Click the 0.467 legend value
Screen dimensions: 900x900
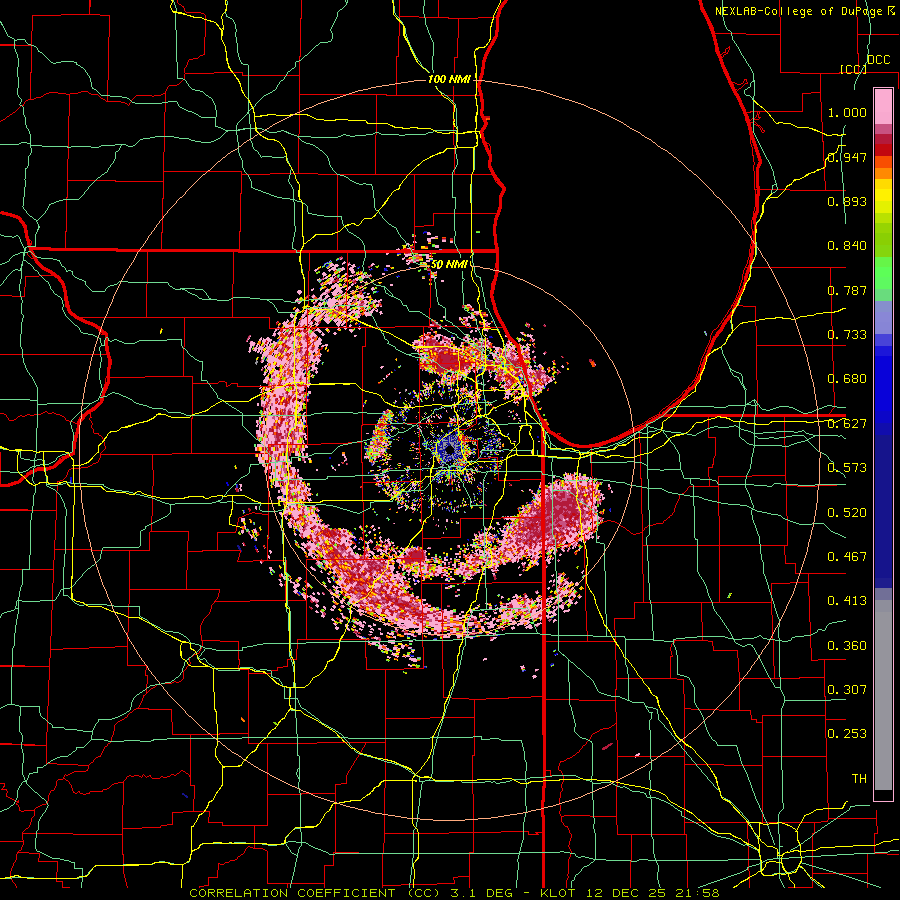[x=847, y=557]
